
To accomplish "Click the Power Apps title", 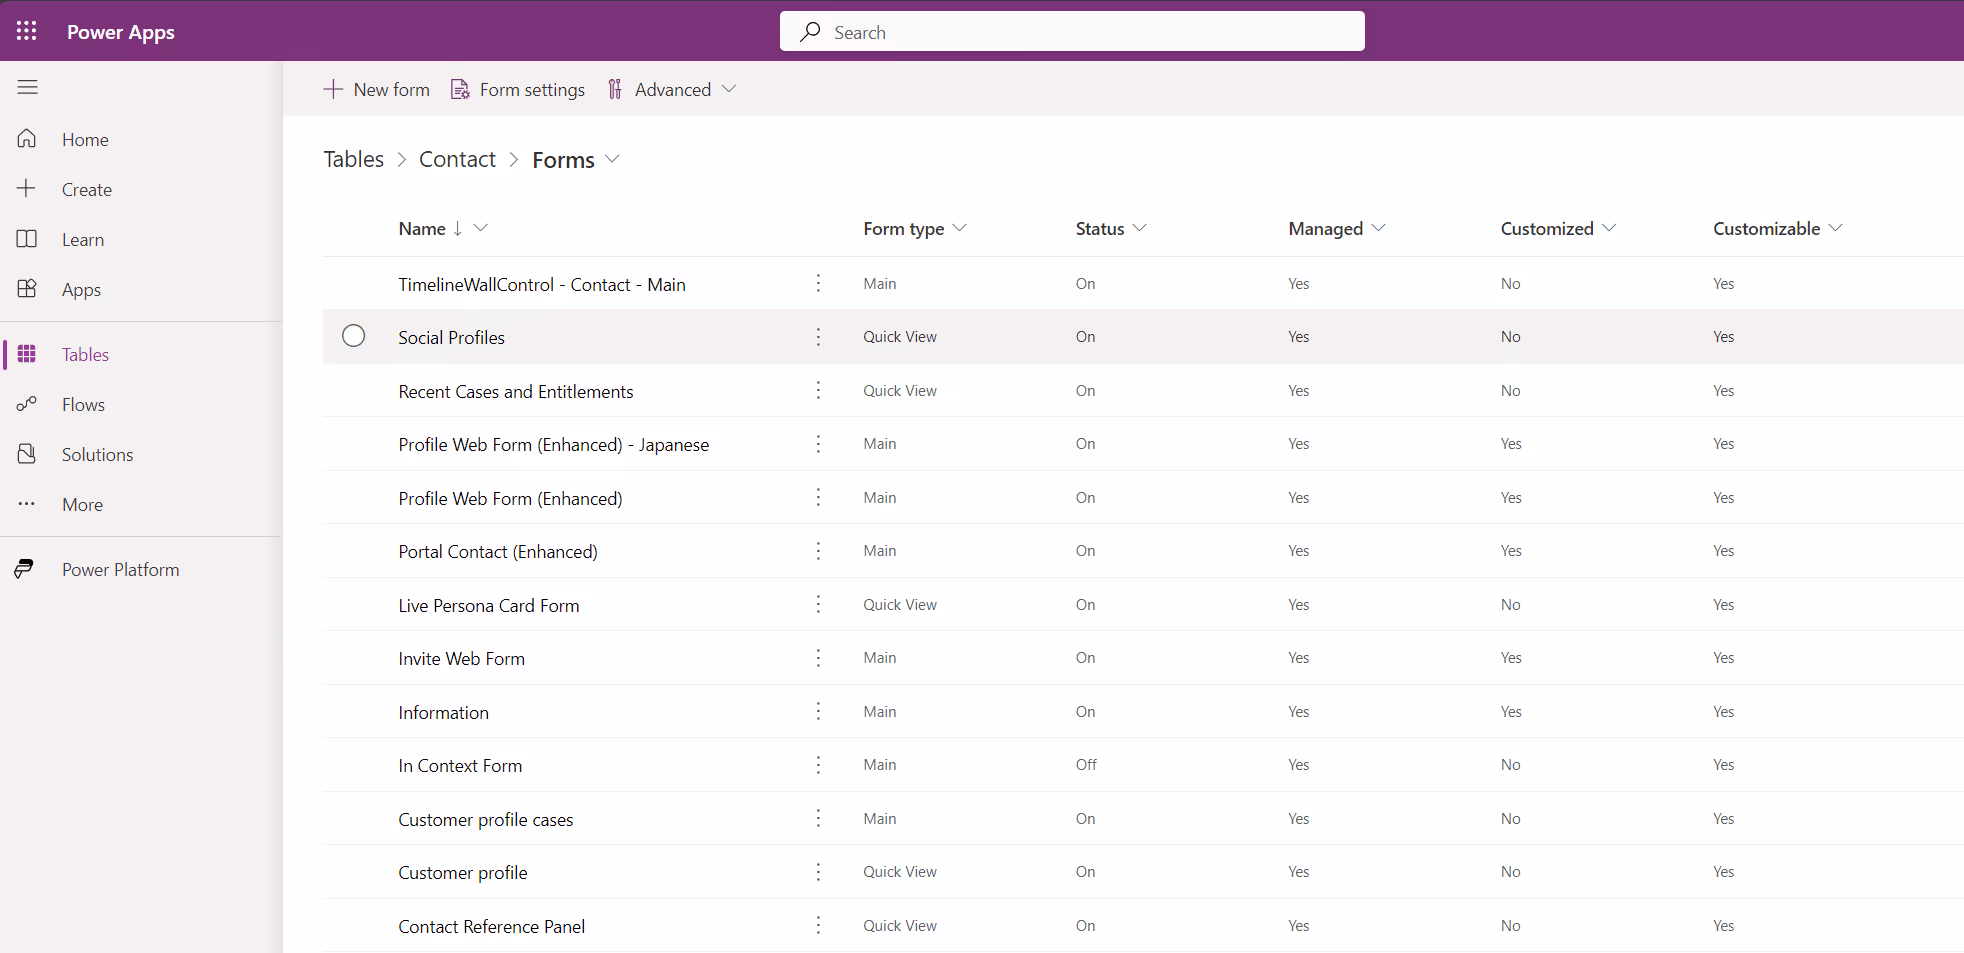I will [x=121, y=32].
